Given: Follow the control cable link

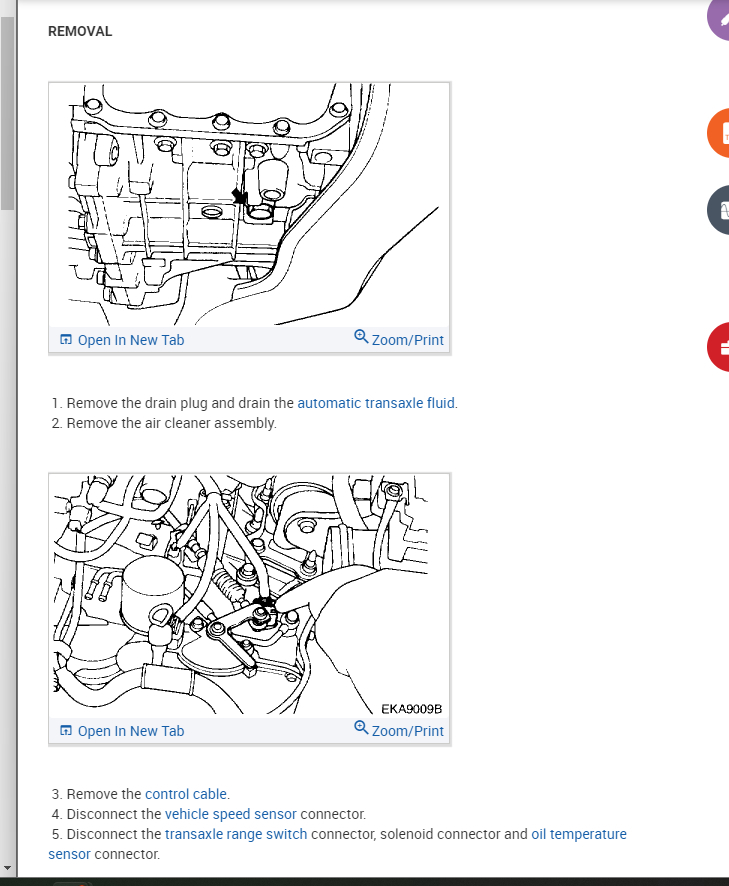Looking at the screenshot, I should (x=186, y=794).
